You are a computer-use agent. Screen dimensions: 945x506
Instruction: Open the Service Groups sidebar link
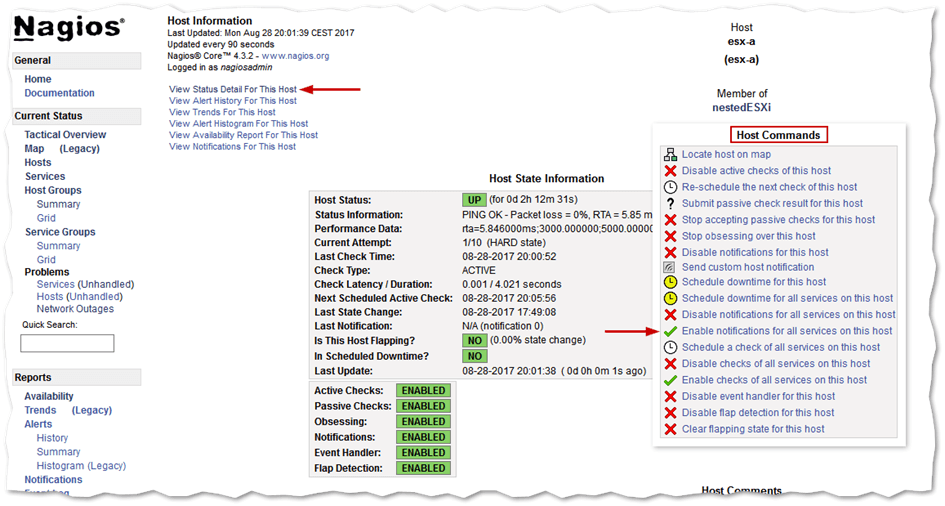[60, 231]
